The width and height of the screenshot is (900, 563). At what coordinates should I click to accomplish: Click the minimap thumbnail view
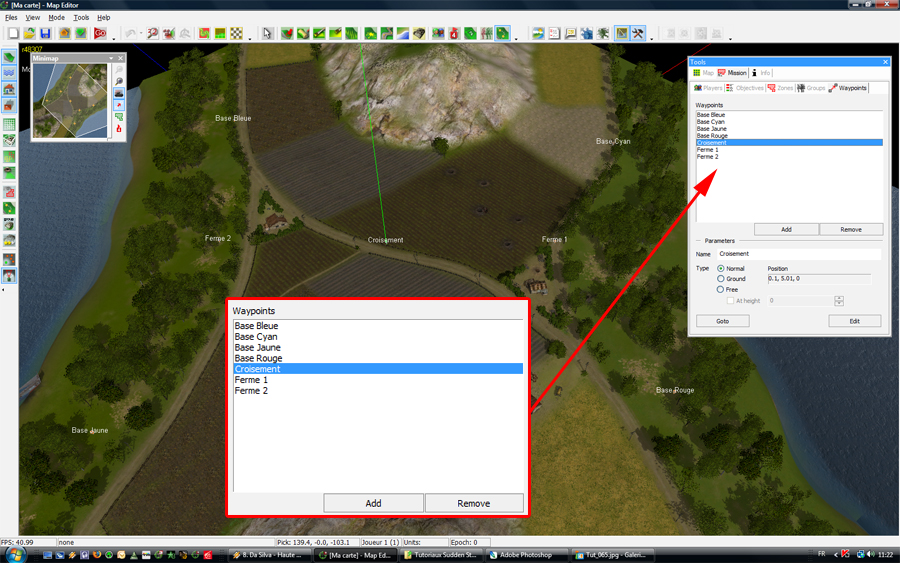70,100
